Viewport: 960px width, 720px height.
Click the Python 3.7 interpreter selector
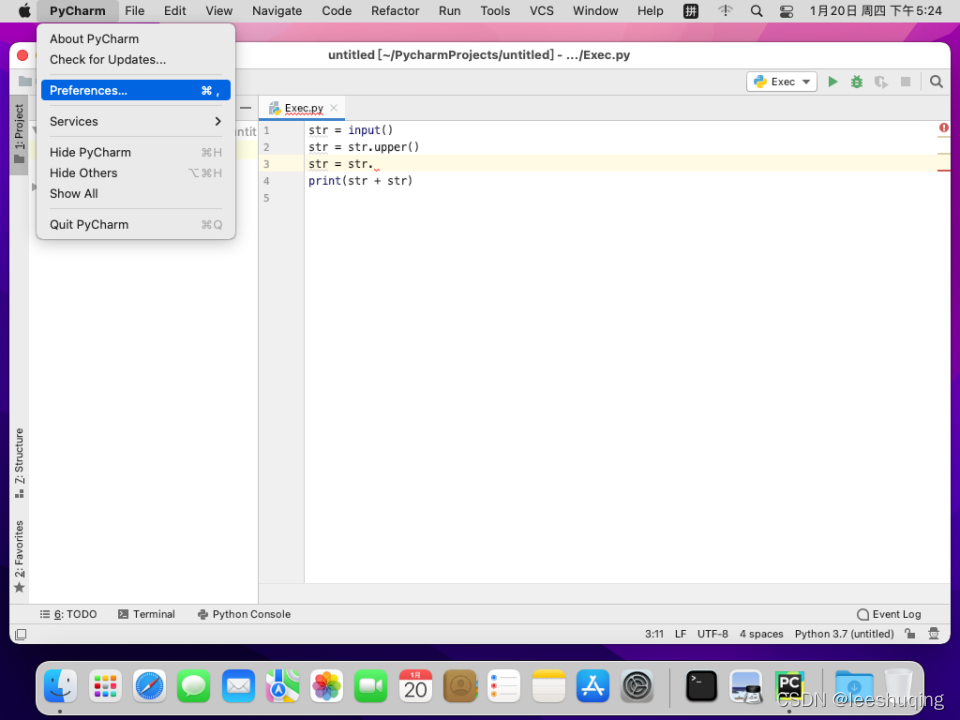click(844, 634)
